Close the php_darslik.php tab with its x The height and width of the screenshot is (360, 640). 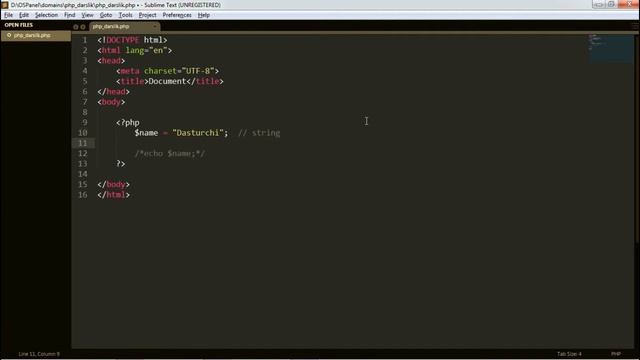point(155,27)
